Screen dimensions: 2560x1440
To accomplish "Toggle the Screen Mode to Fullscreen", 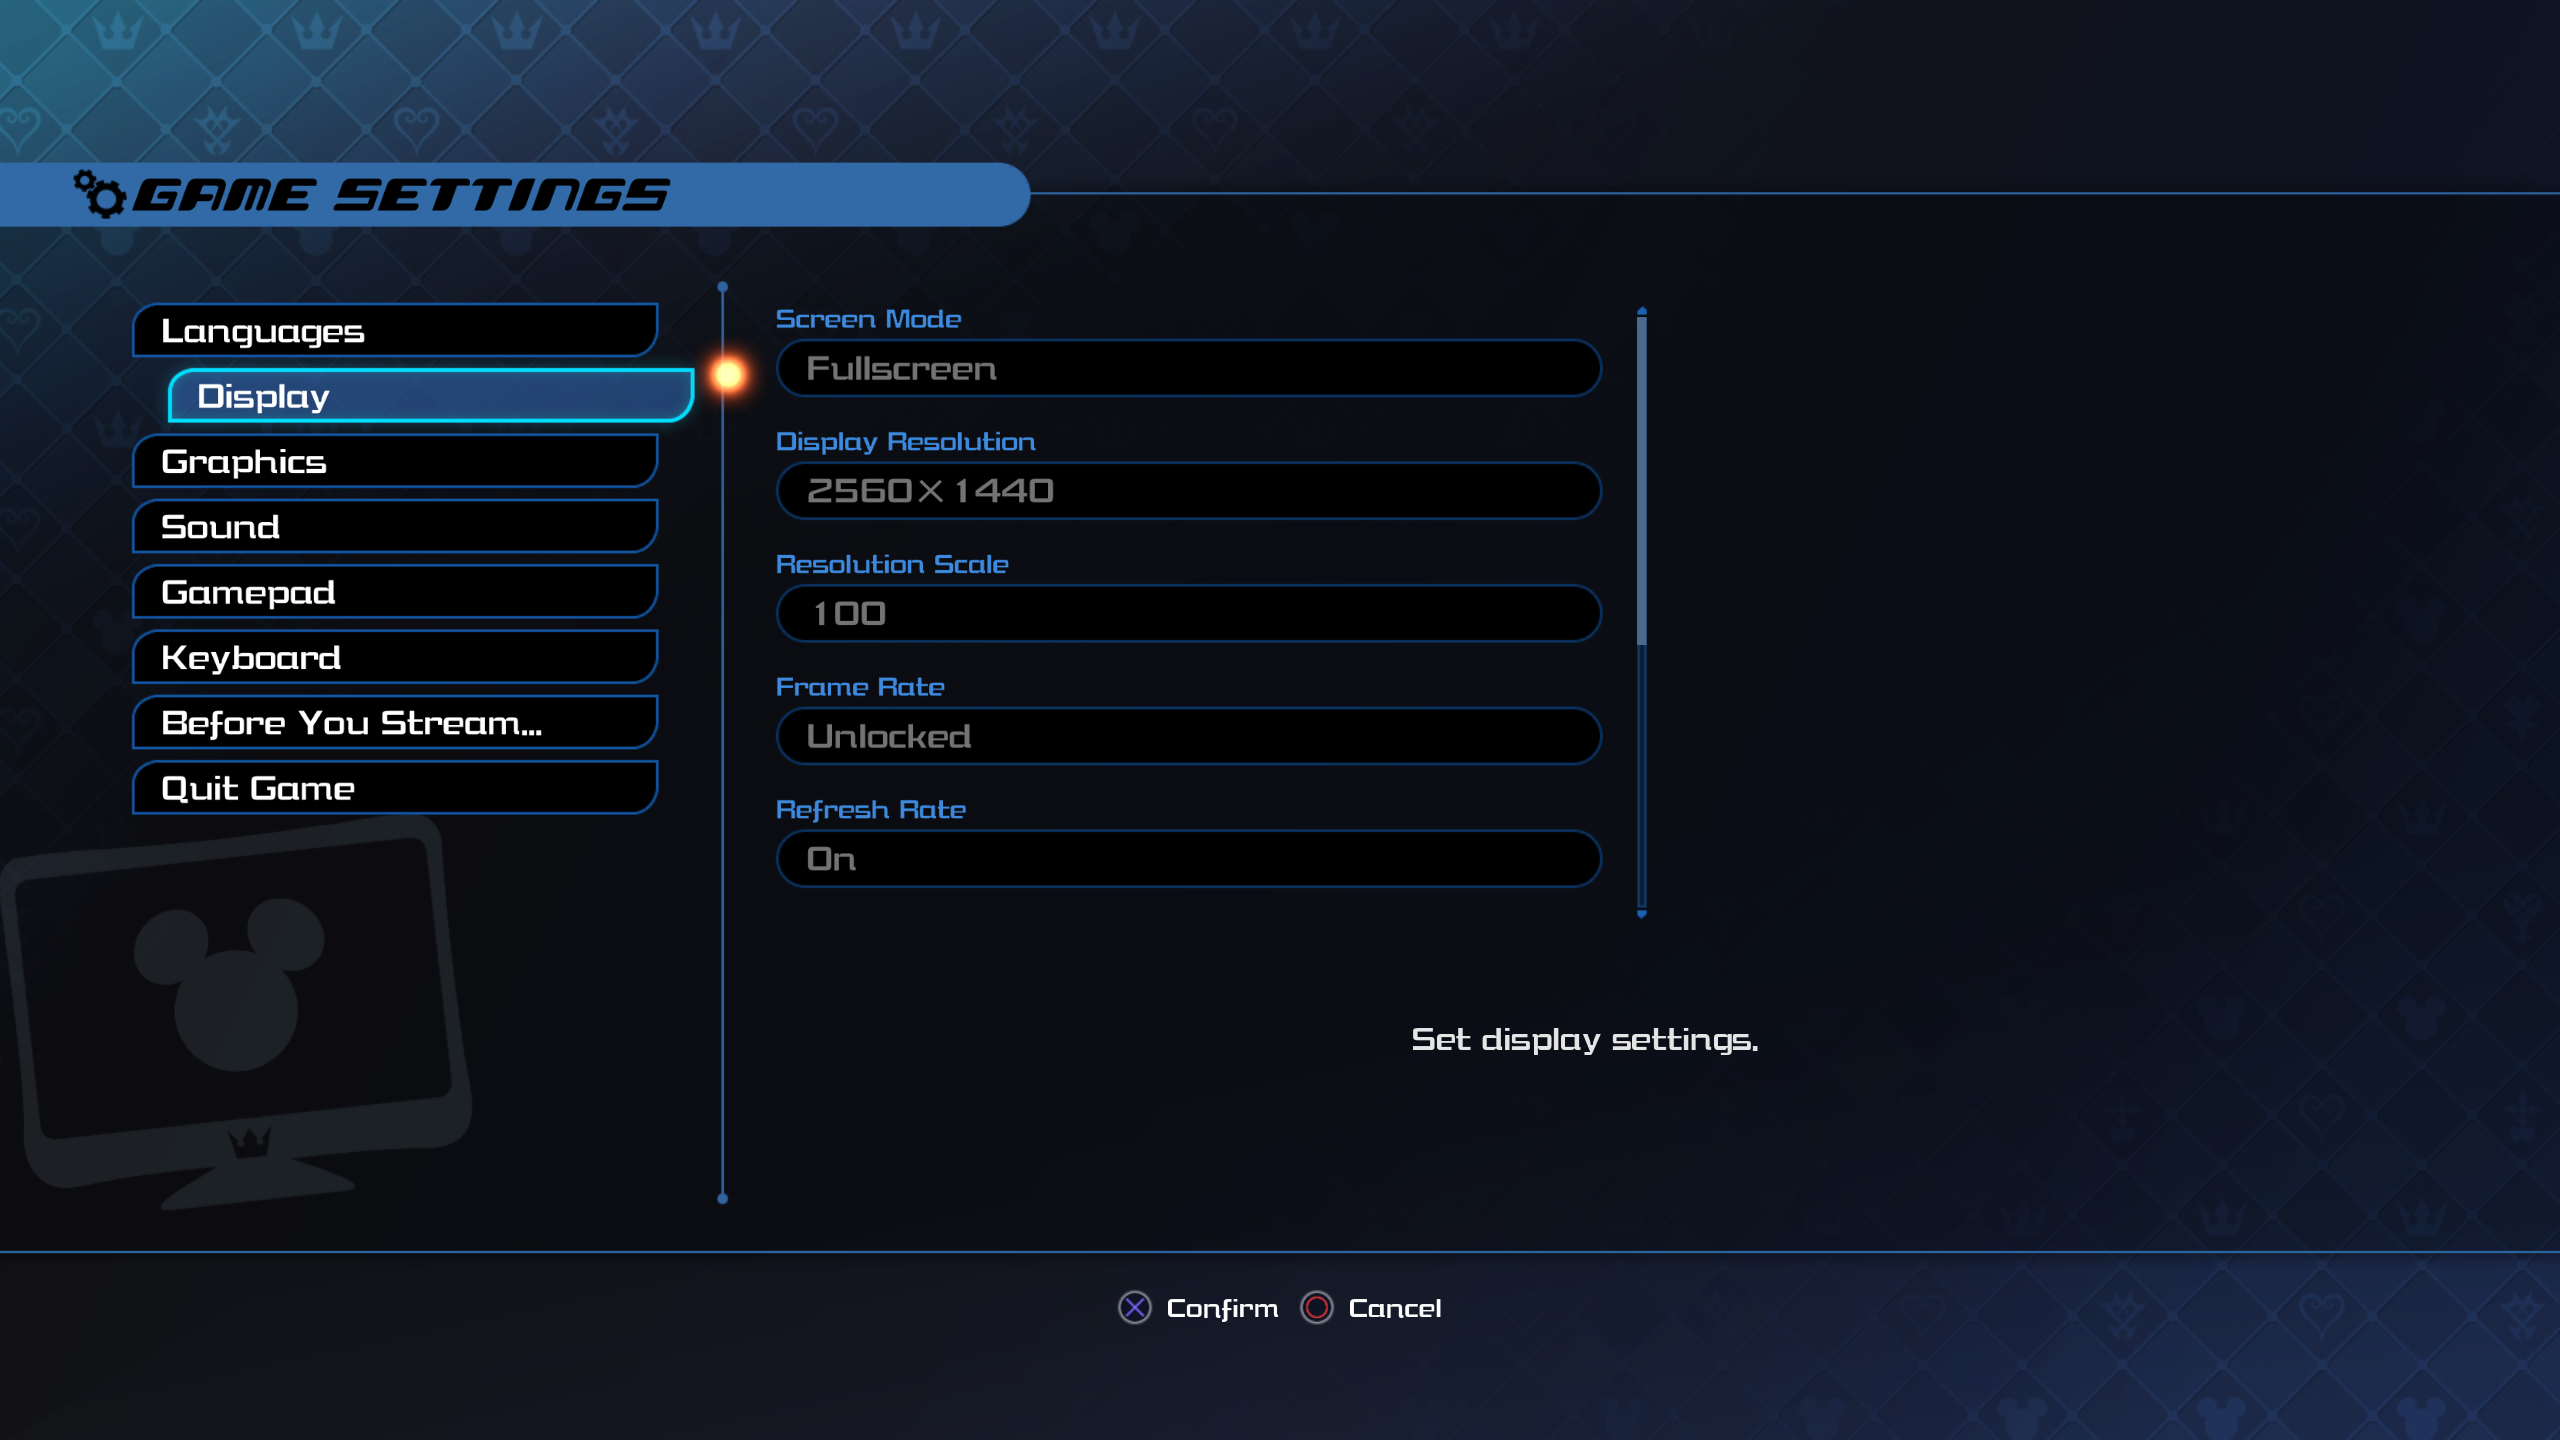I will click(1189, 367).
